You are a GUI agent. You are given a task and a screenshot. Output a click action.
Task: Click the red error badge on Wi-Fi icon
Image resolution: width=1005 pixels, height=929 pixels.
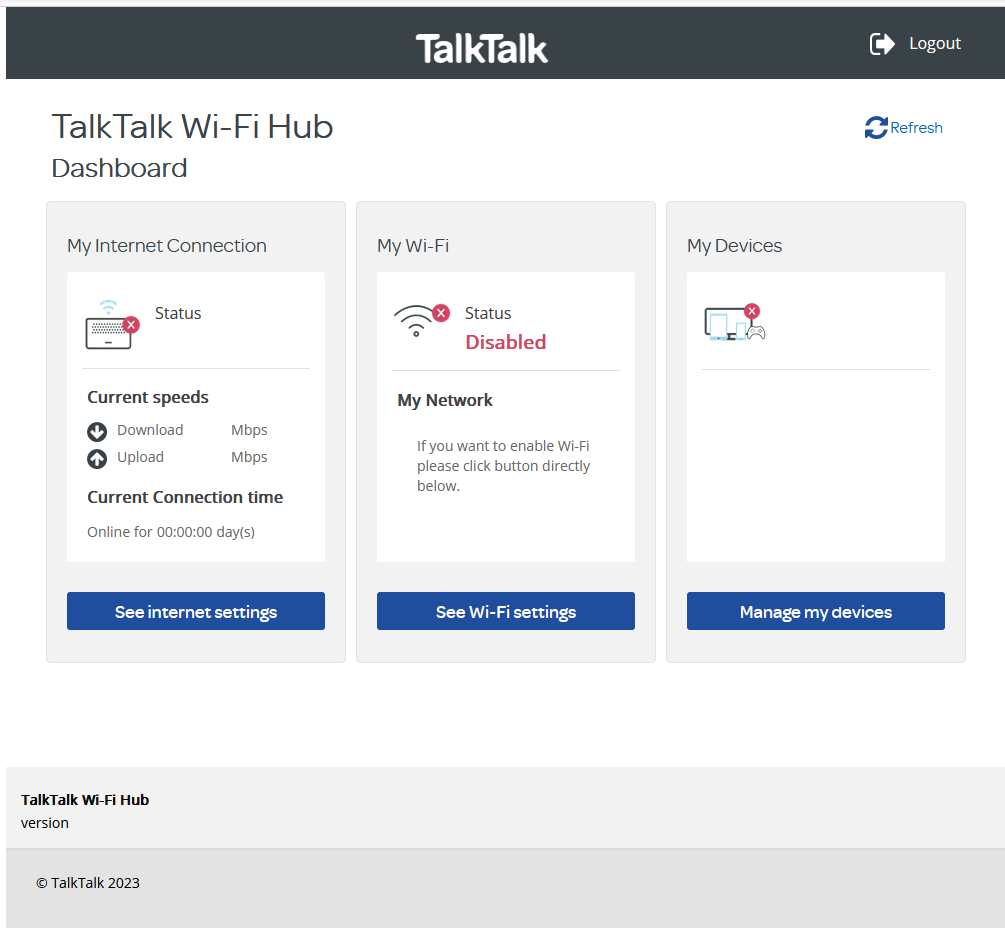point(441,311)
